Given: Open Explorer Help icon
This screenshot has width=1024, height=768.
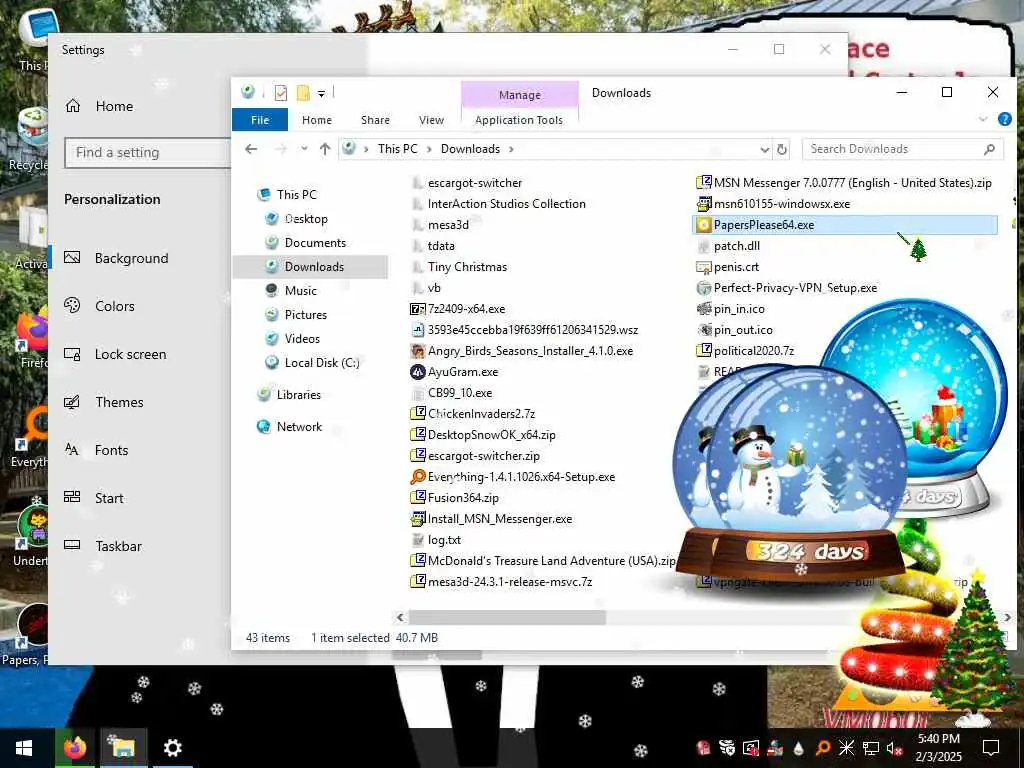Looking at the screenshot, I should click(1004, 119).
